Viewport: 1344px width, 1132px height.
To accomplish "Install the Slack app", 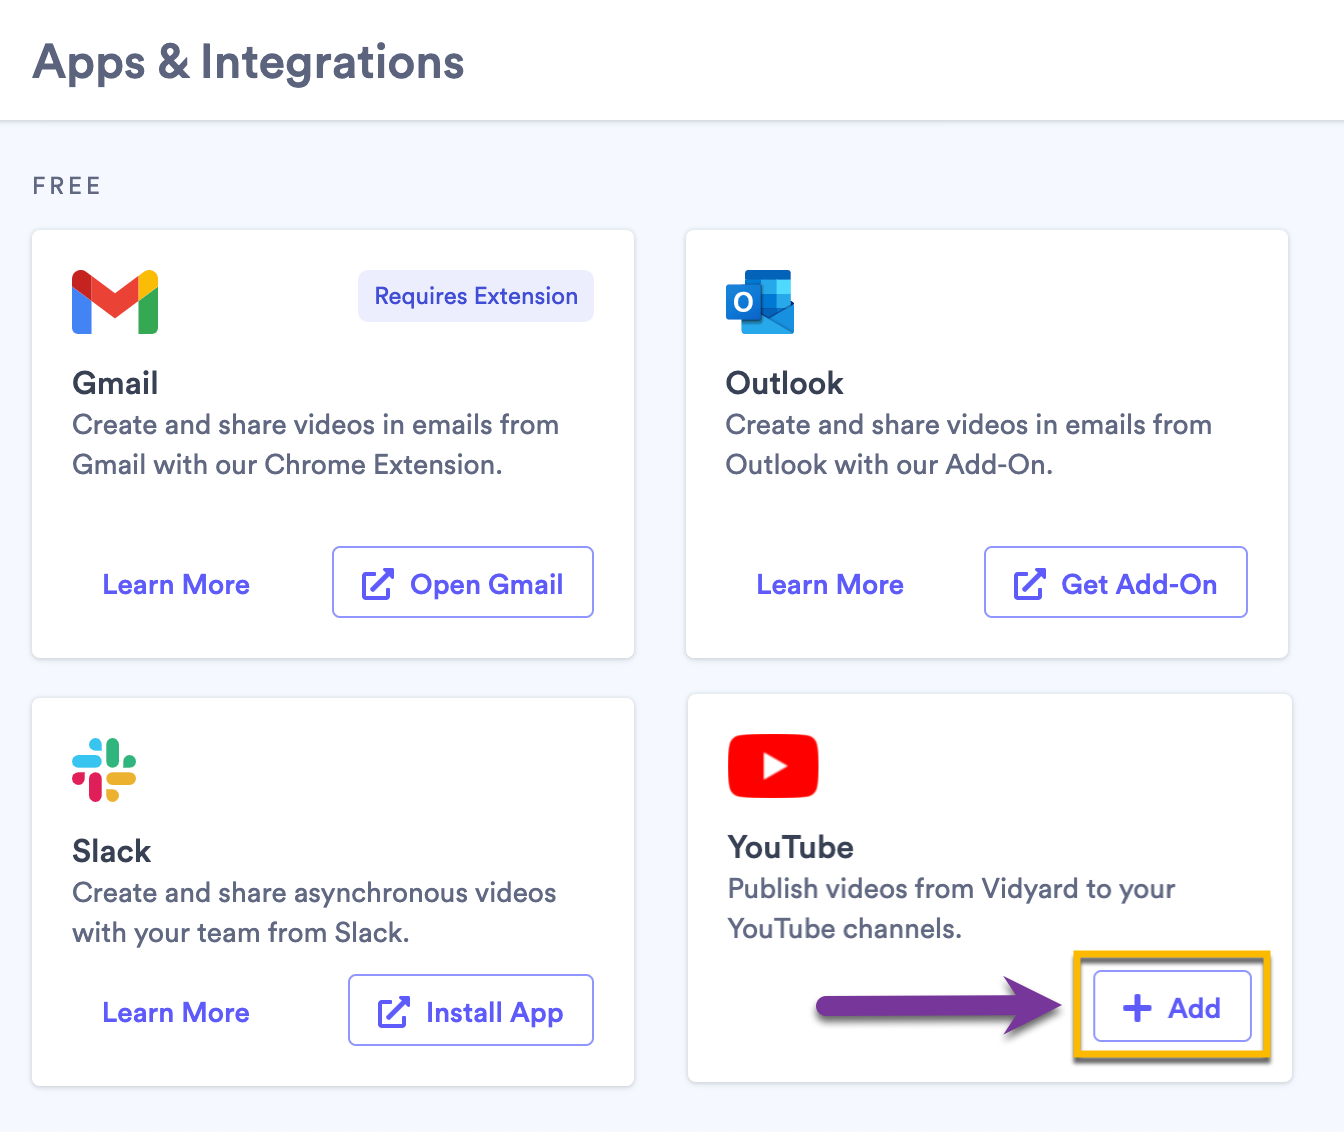I will pyautogui.click(x=471, y=1010).
